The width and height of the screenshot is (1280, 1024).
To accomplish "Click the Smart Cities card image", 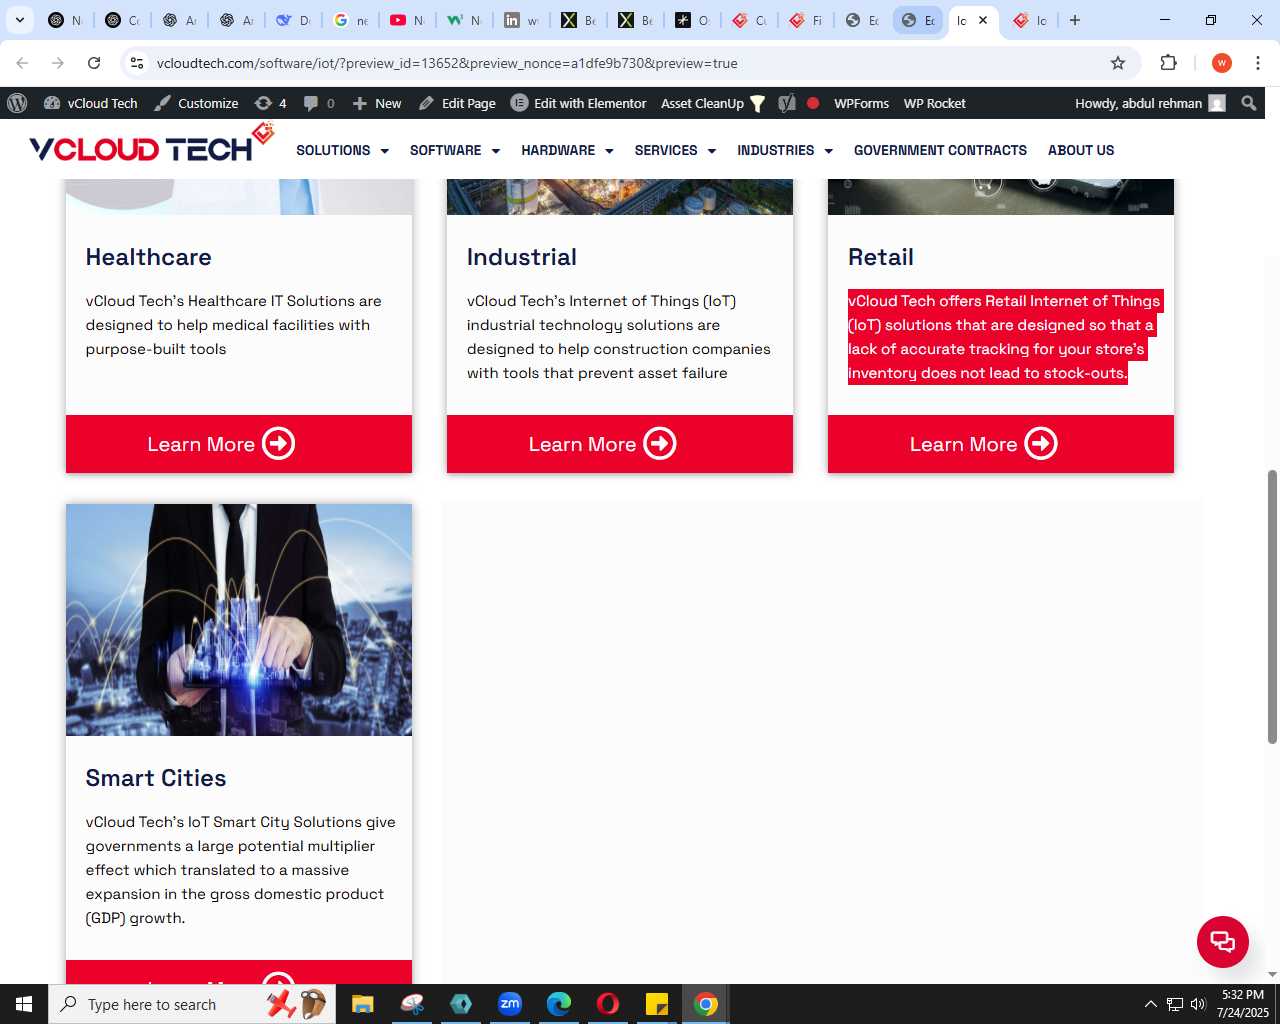I will (239, 620).
